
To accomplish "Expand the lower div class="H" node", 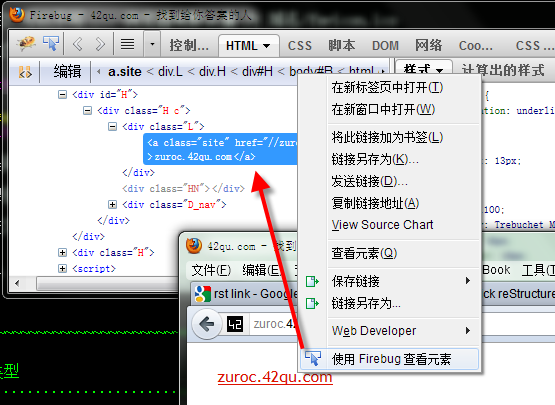I will [x=62, y=252].
